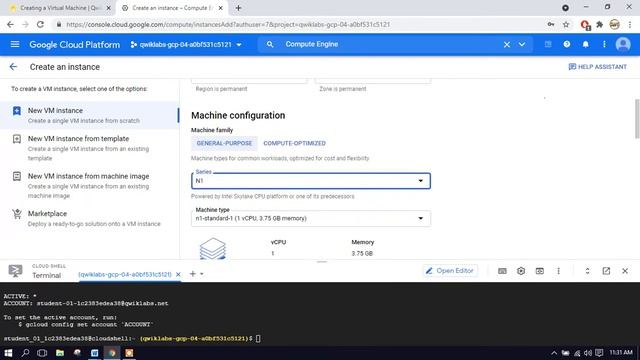Click the browser address bar URL
The height and width of the screenshot is (360, 640).
pos(228,24)
